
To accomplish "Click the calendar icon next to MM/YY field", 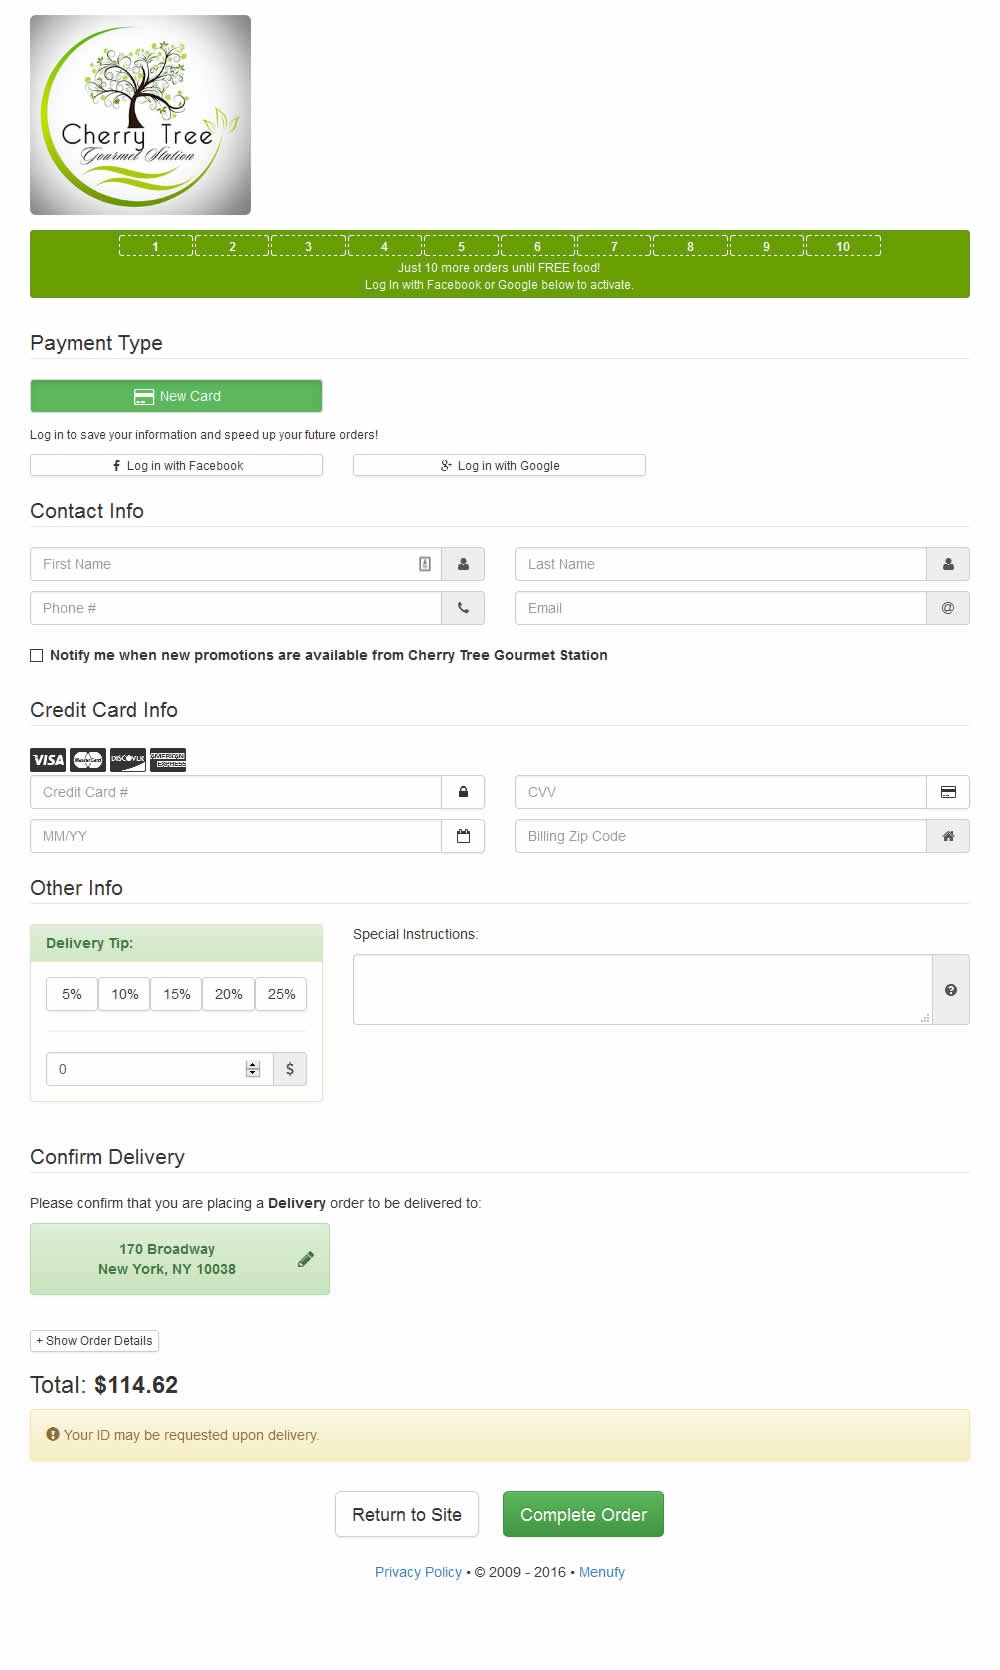I will (463, 836).
